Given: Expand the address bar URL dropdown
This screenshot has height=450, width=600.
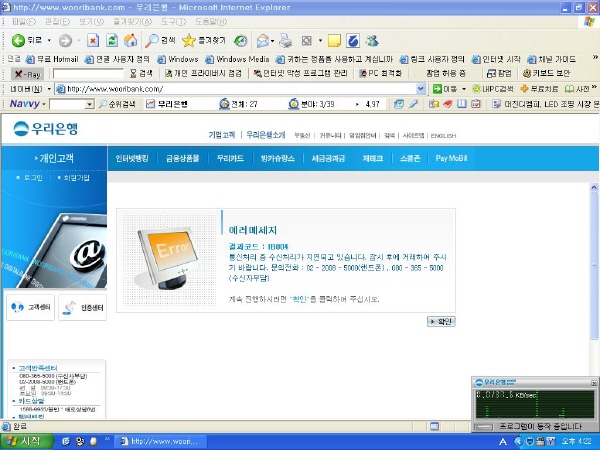Looking at the screenshot, I should coord(421,89).
